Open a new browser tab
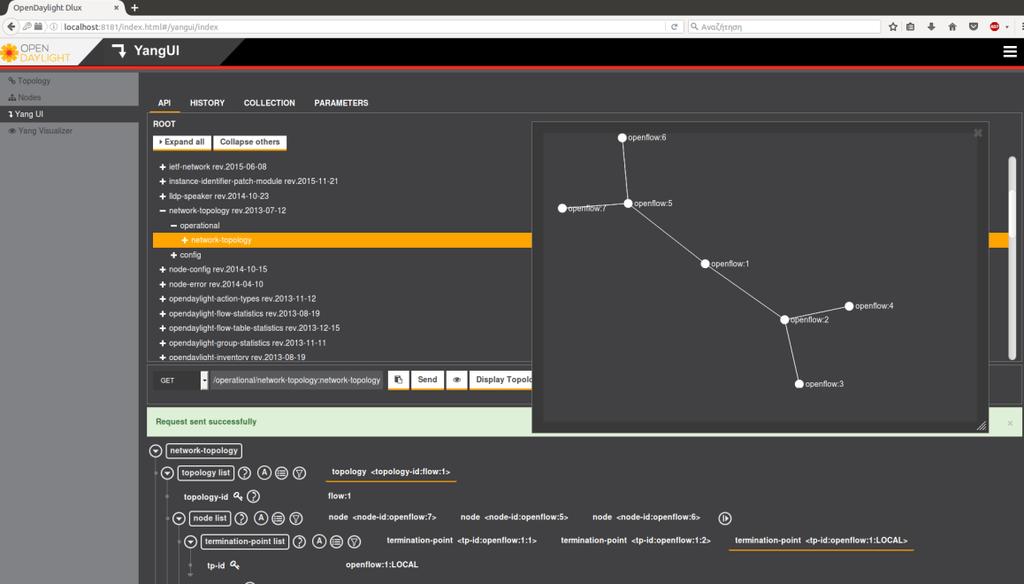The height and width of the screenshot is (584, 1024). (x=135, y=8)
